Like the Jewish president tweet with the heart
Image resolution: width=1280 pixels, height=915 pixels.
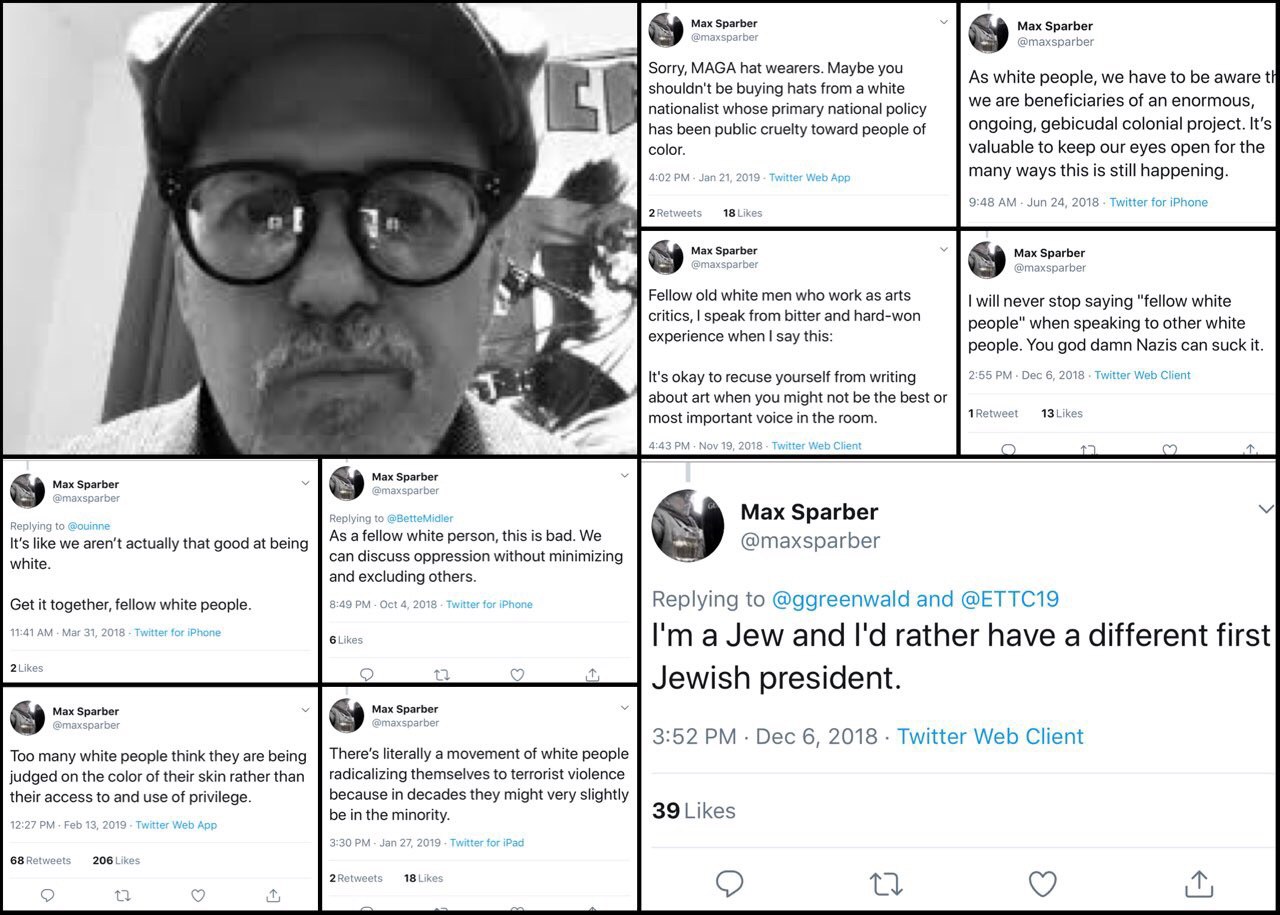[x=1043, y=883]
